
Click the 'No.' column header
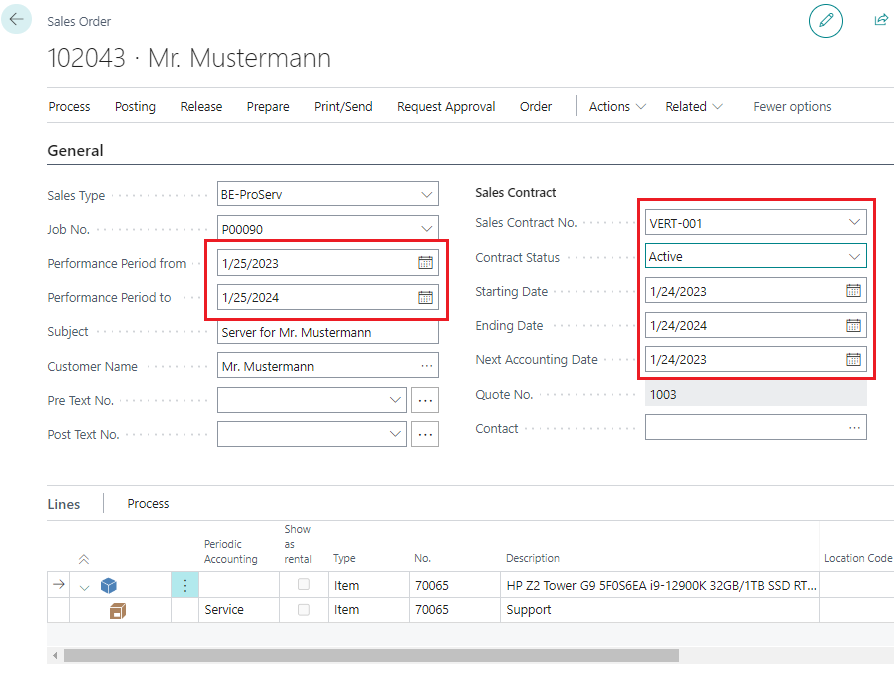point(422,558)
